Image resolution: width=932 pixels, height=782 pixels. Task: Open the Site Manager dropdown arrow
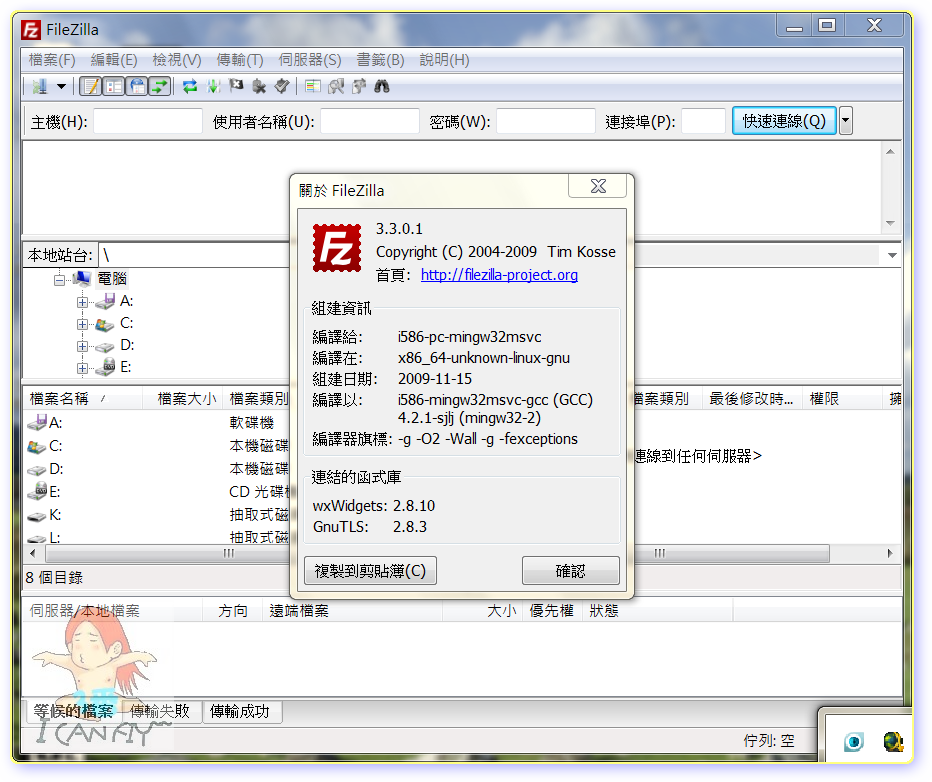61,87
